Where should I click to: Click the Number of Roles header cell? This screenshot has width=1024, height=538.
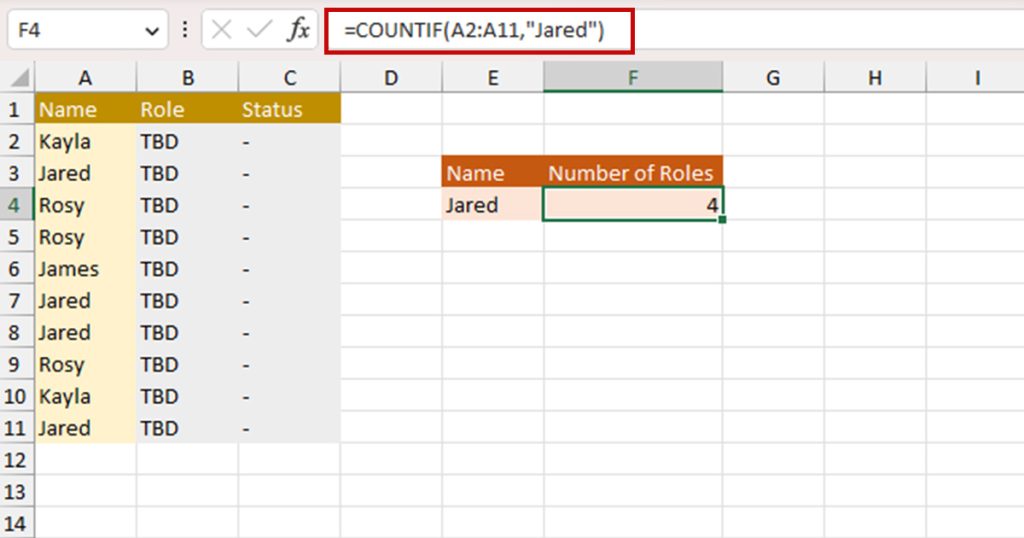[x=633, y=172]
